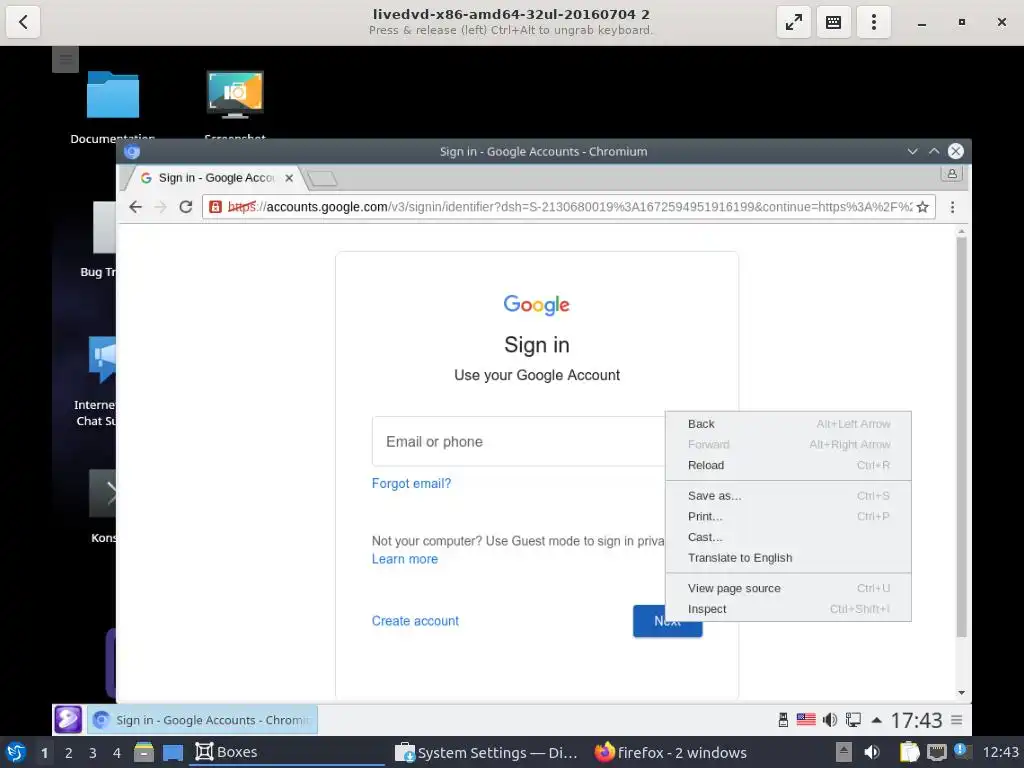Toggle fullscreen for the virtual machine
1024x768 pixels.
point(793,22)
